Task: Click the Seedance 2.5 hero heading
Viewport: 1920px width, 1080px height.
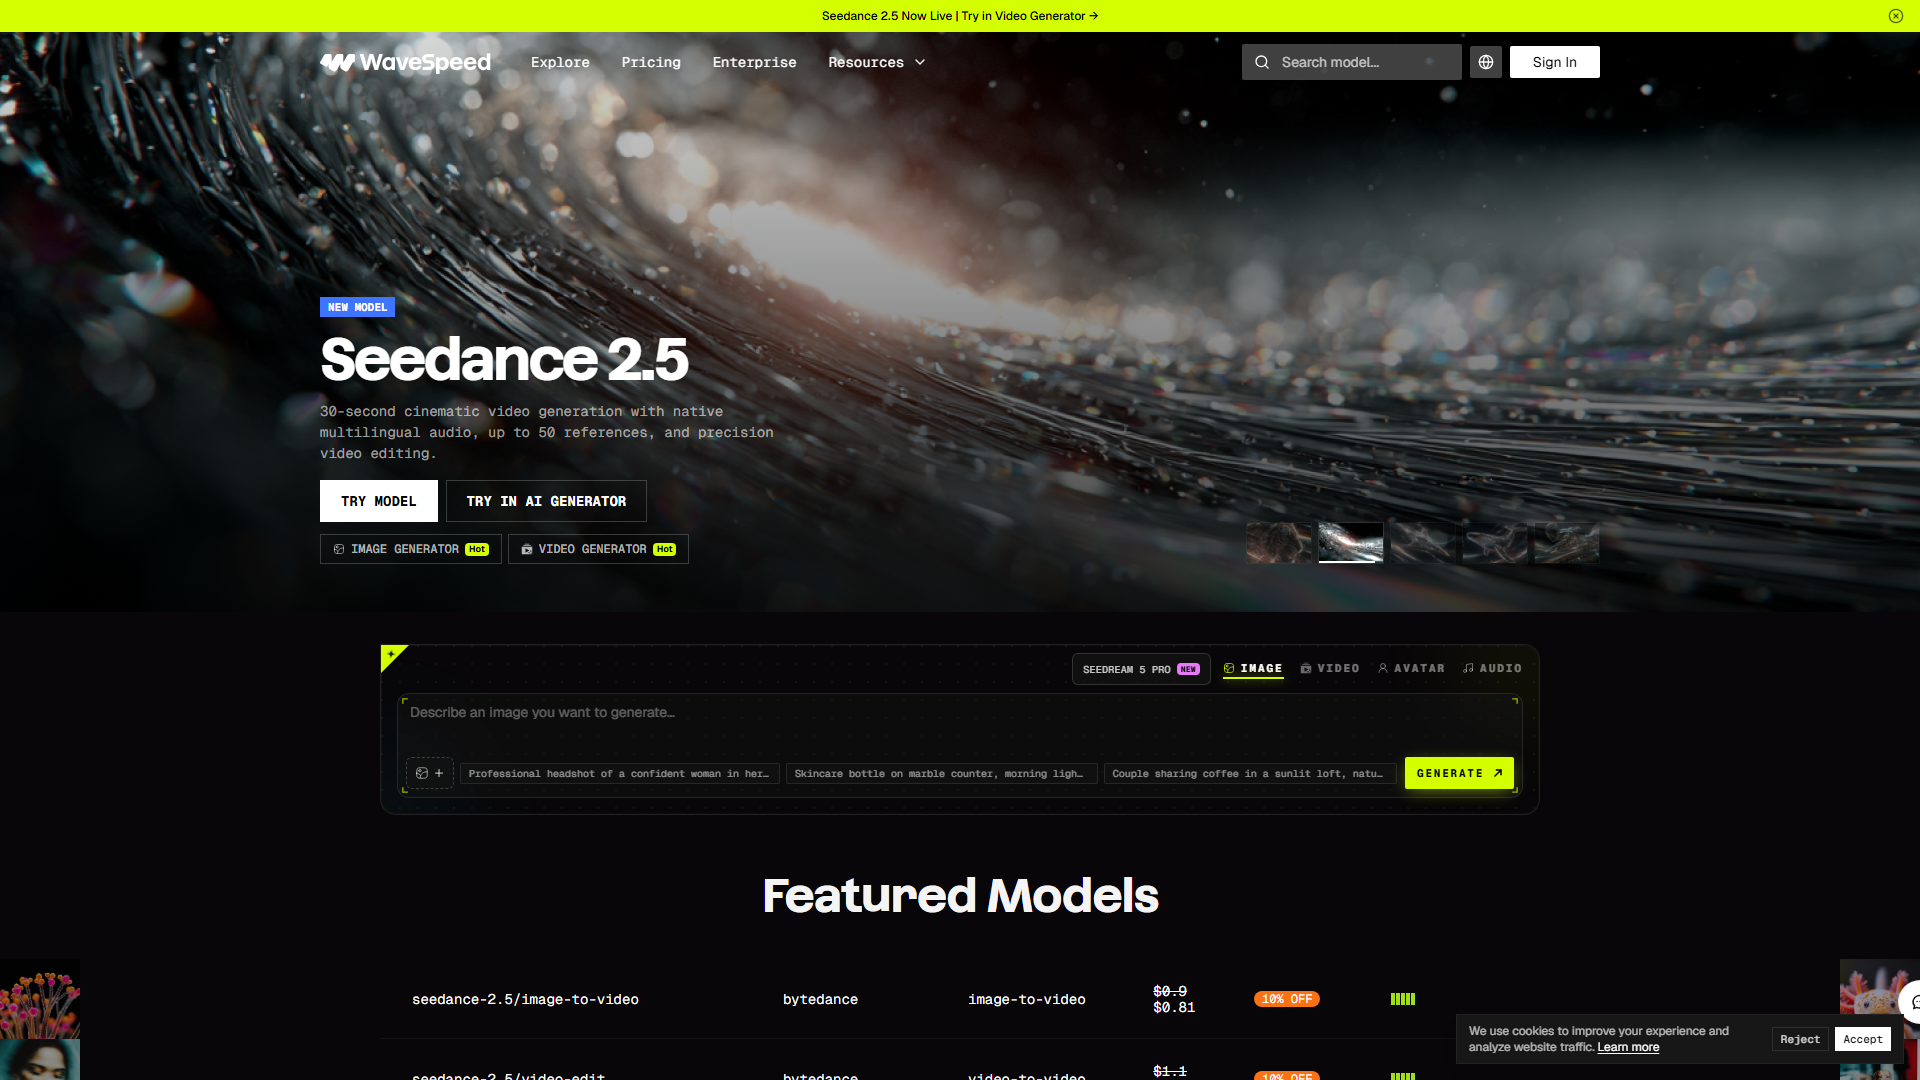Action: point(504,359)
